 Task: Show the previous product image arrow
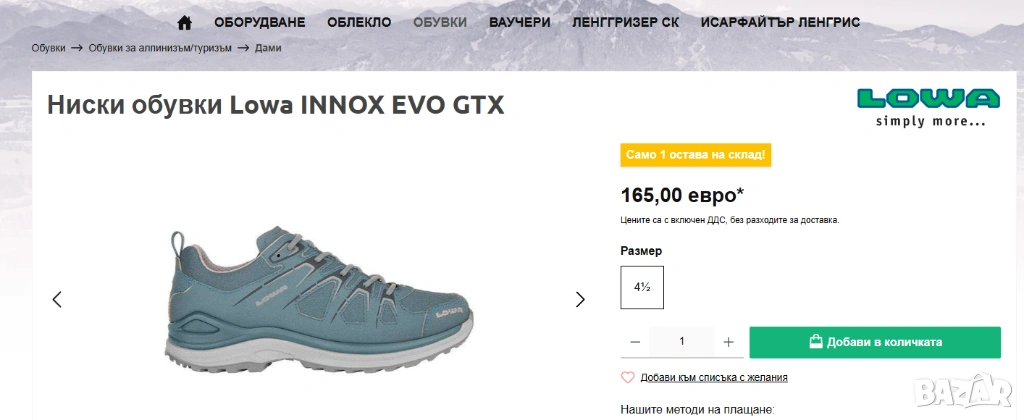pyautogui.click(x=57, y=299)
